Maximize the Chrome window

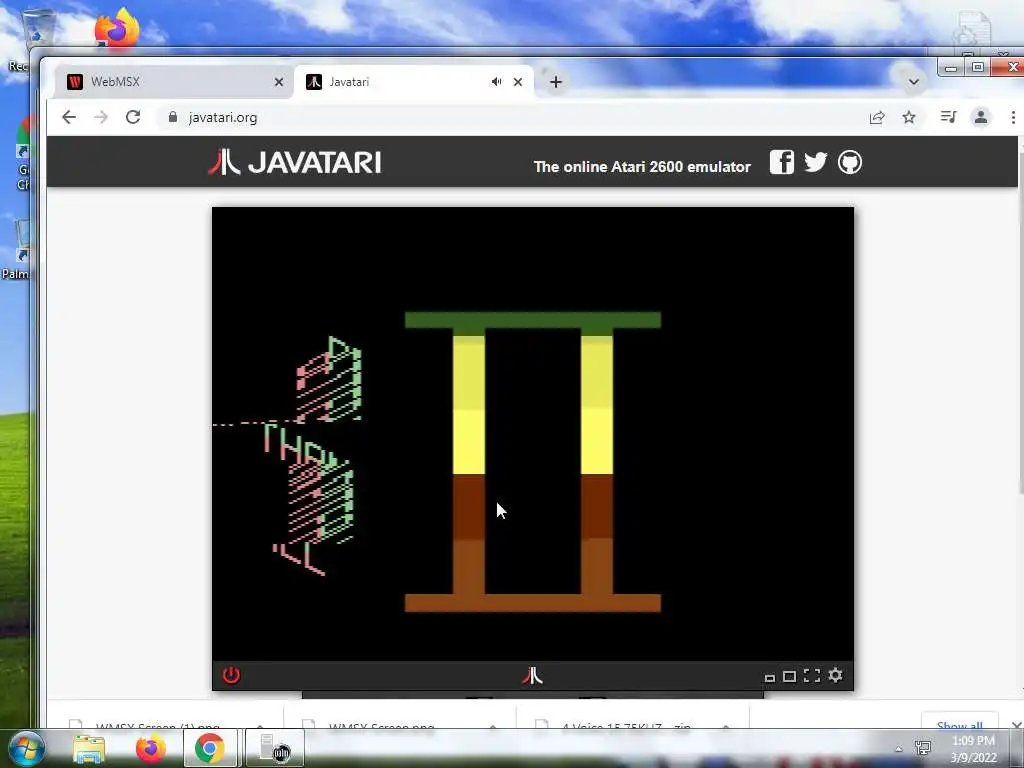[978, 67]
